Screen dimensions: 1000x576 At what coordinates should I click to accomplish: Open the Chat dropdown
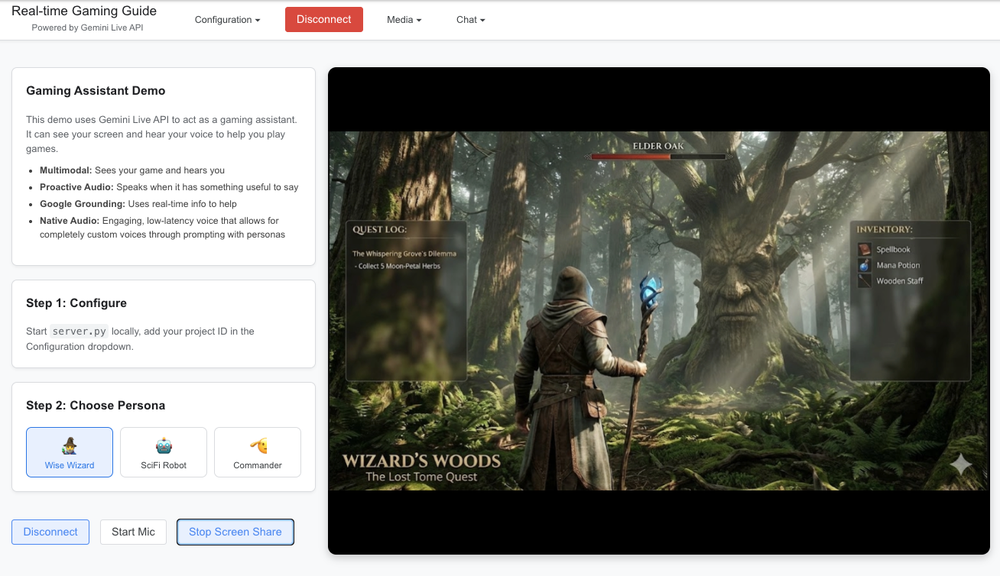[470, 20]
